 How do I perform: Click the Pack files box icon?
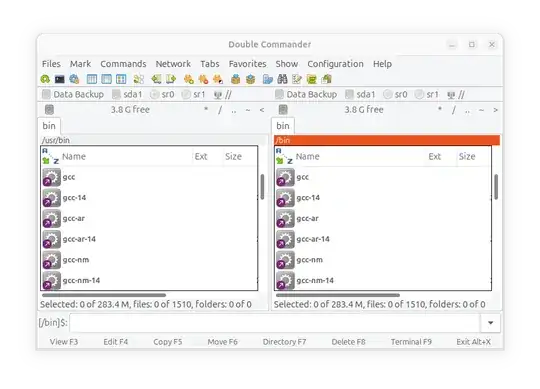point(236,79)
